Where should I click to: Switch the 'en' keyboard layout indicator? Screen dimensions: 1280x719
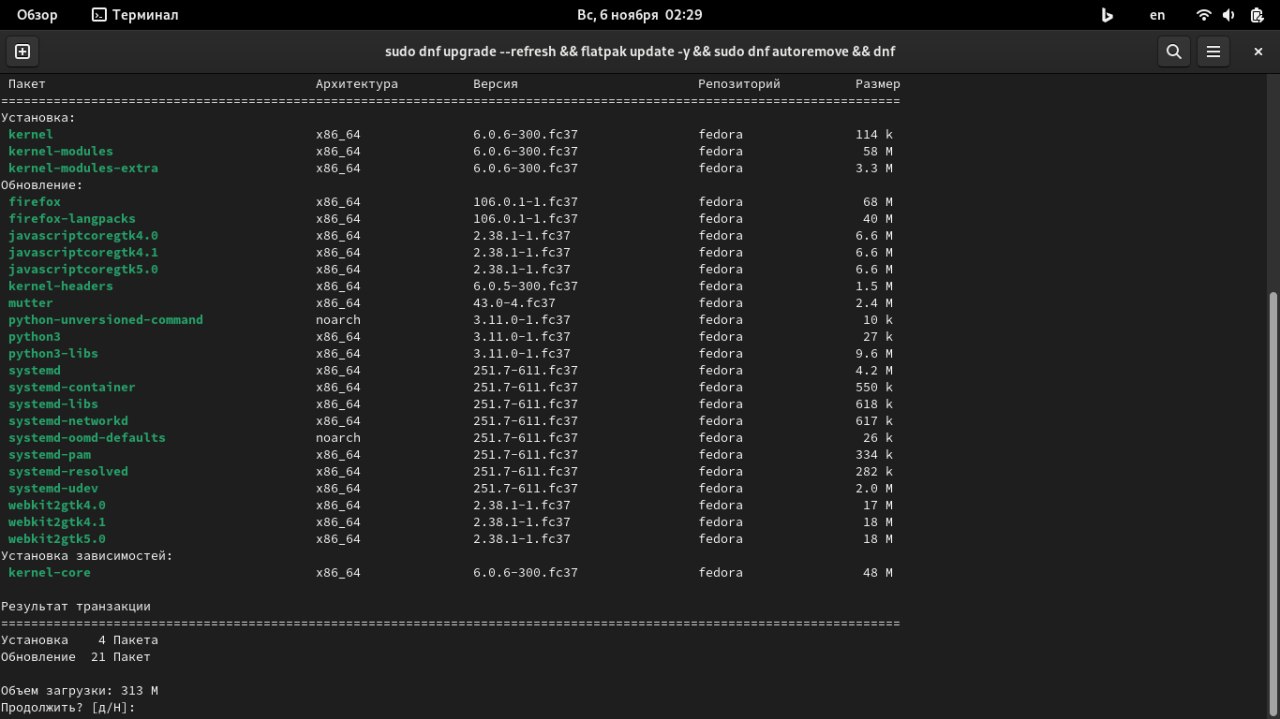click(x=1157, y=15)
